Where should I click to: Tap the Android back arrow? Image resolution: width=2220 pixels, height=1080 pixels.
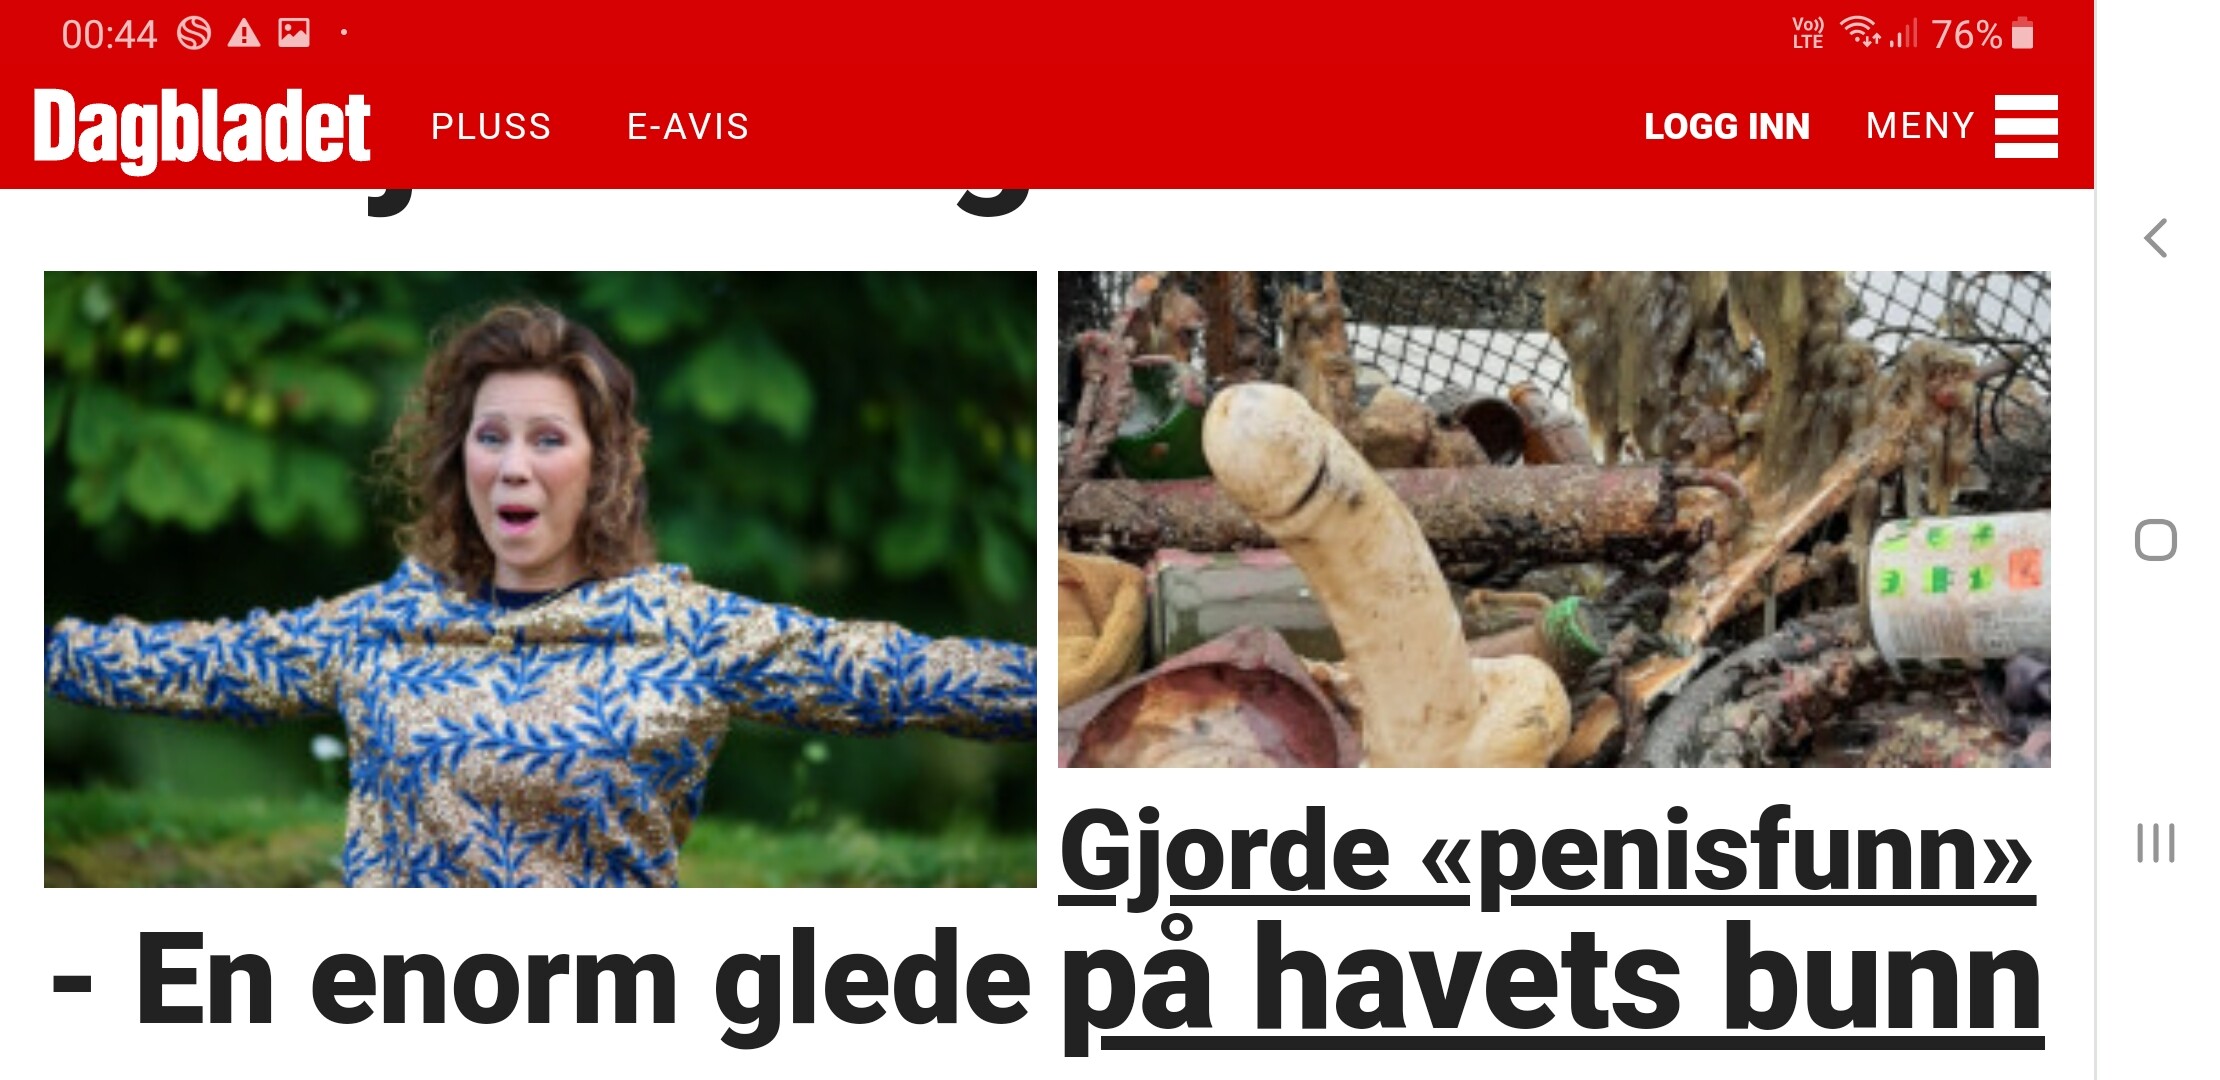[2156, 238]
